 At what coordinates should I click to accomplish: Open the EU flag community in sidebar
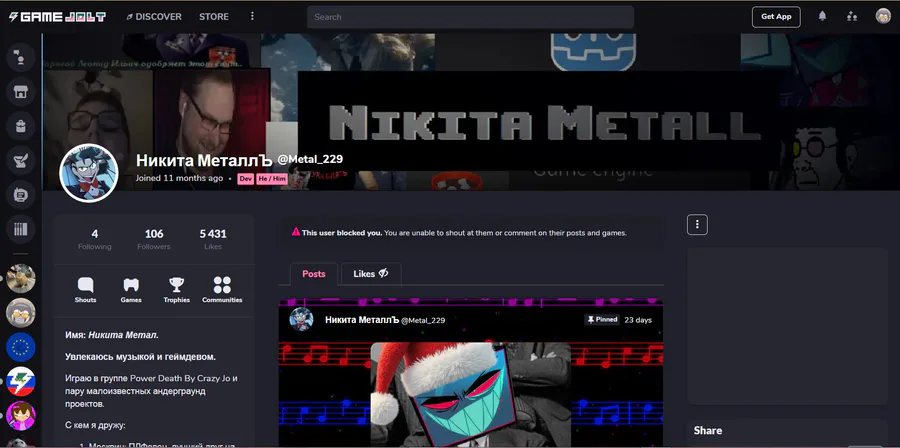point(21,347)
